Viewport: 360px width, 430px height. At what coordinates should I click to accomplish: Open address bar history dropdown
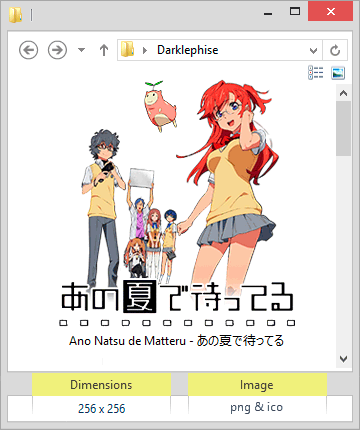tap(313, 50)
